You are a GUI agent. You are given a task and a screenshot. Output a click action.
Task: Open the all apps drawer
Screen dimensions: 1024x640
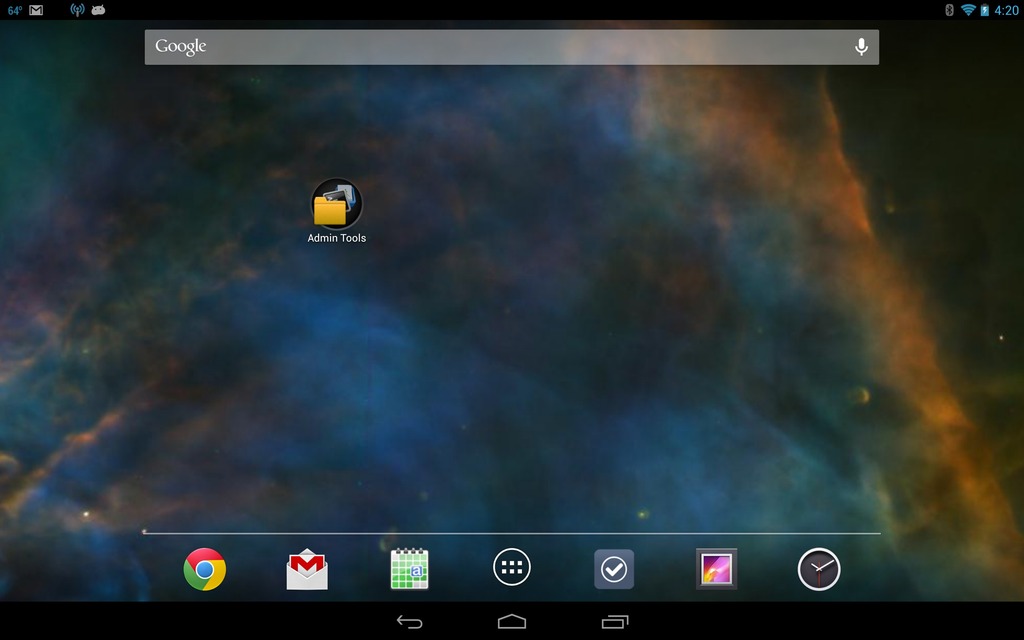point(512,567)
